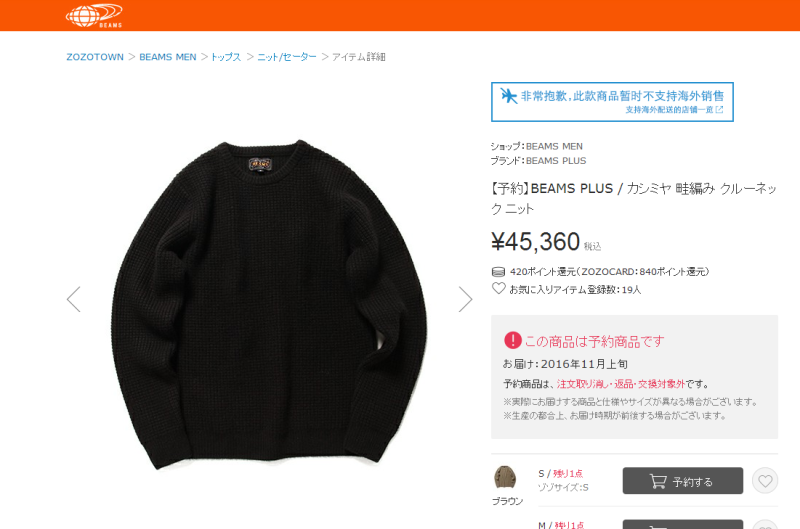Toggle favorite heart for size S brown

click(765, 481)
